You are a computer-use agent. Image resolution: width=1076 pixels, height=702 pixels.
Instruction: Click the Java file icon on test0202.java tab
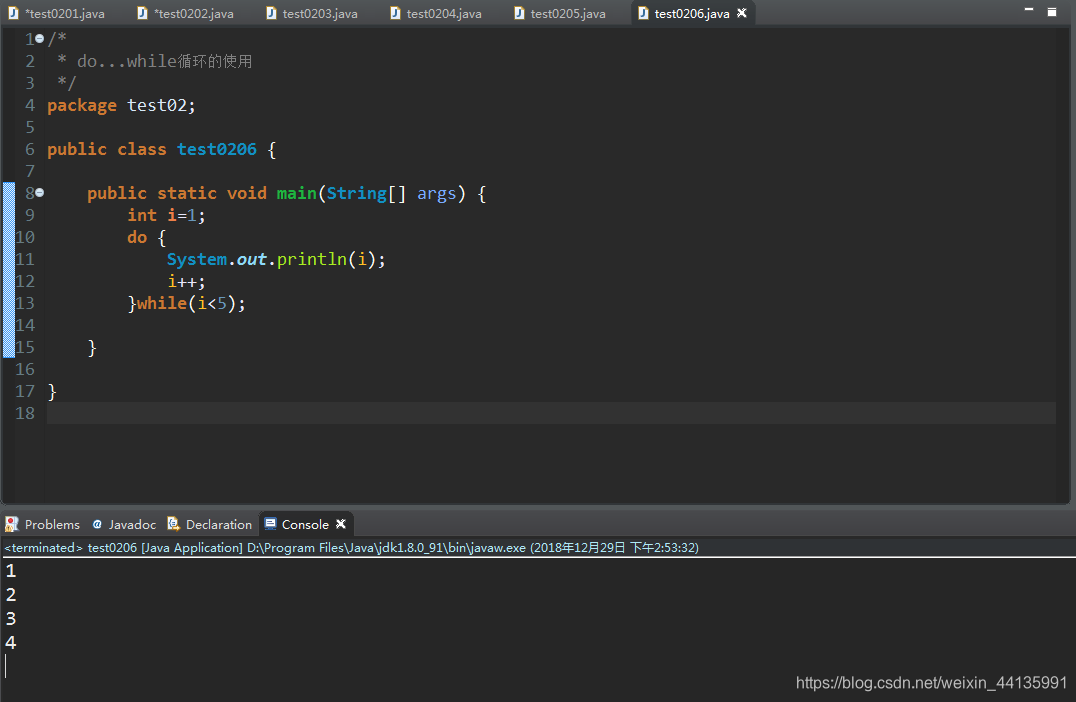tap(142, 13)
